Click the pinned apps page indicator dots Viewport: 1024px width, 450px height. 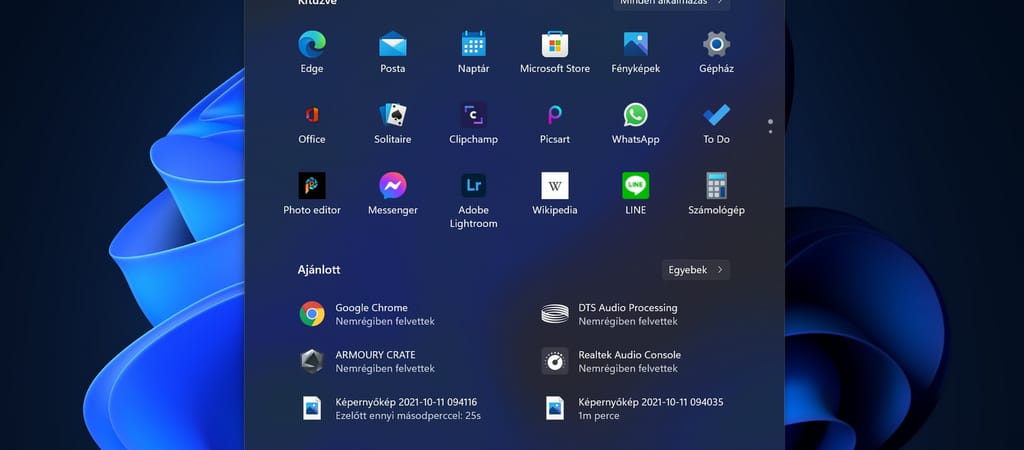coord(770,126)
